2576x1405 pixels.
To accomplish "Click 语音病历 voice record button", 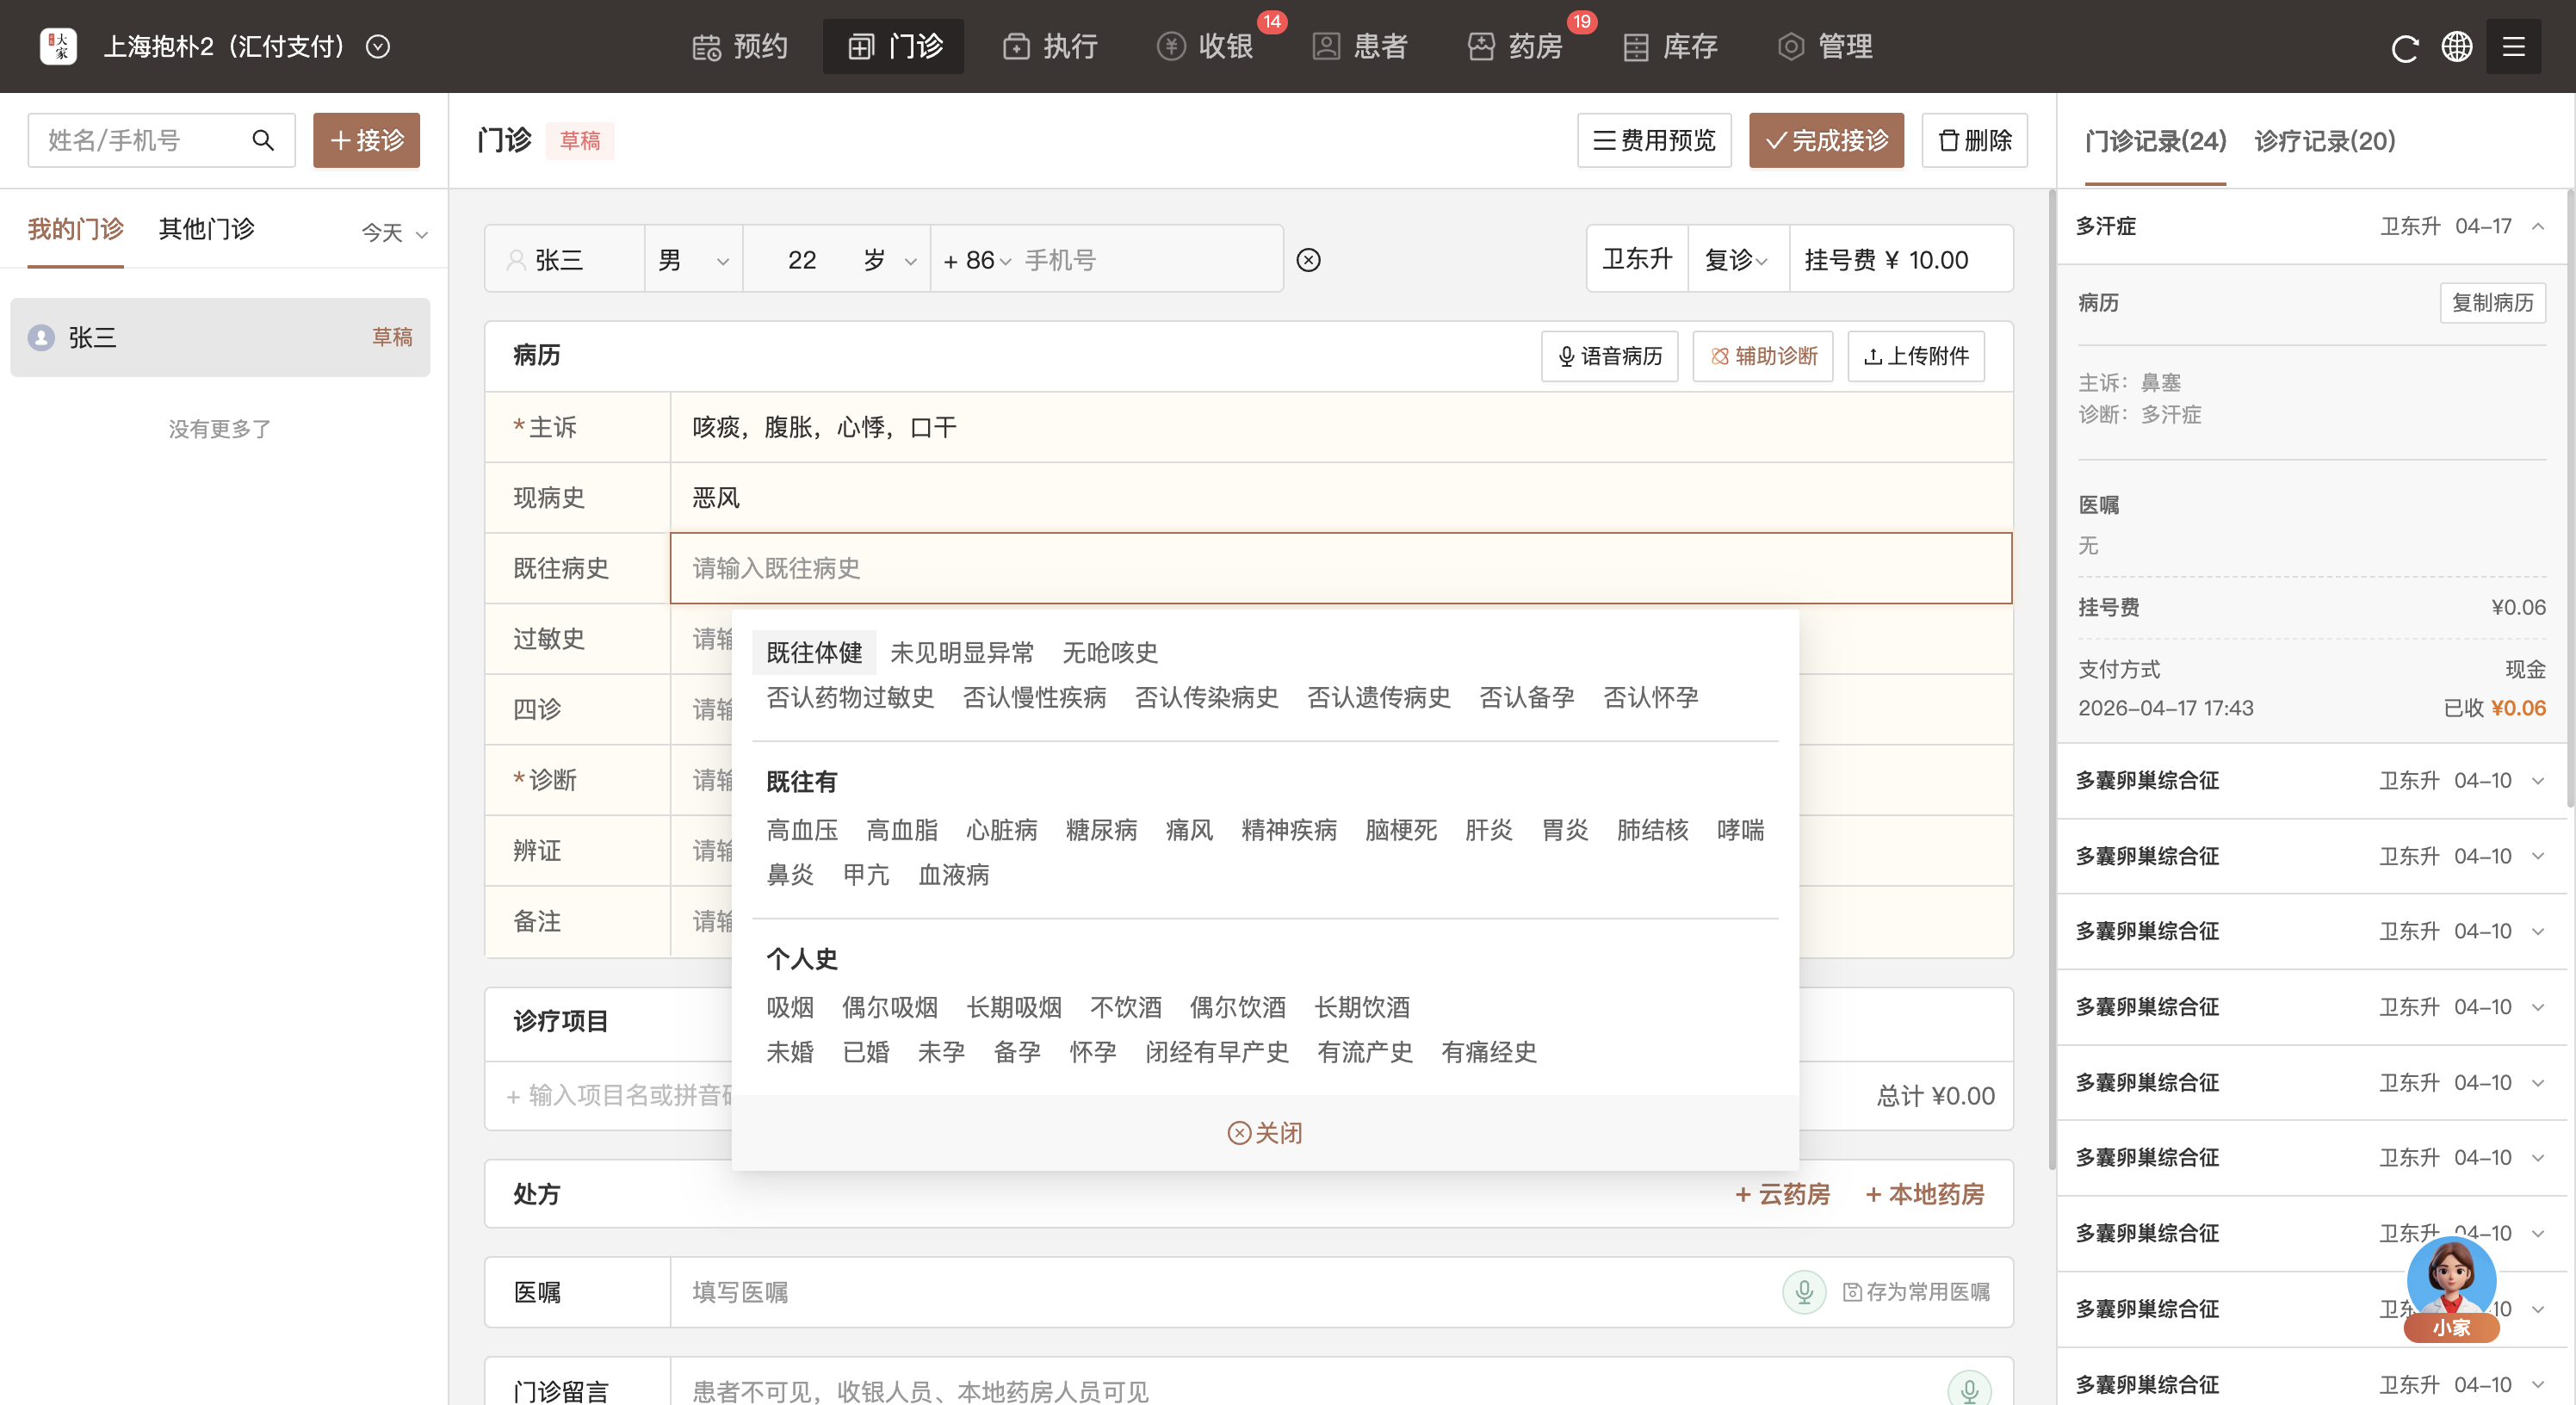I will pyautogui.click(x=1610, y=356).
